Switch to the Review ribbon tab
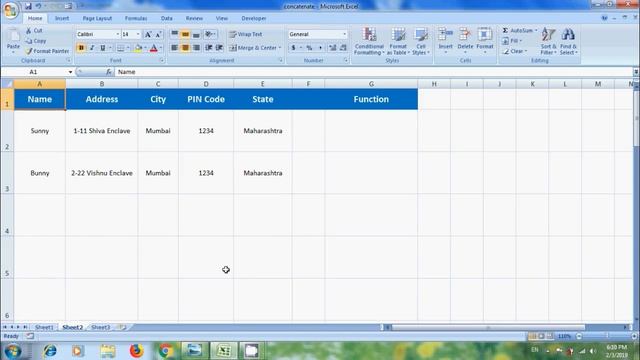 click(x=194, y=18)
